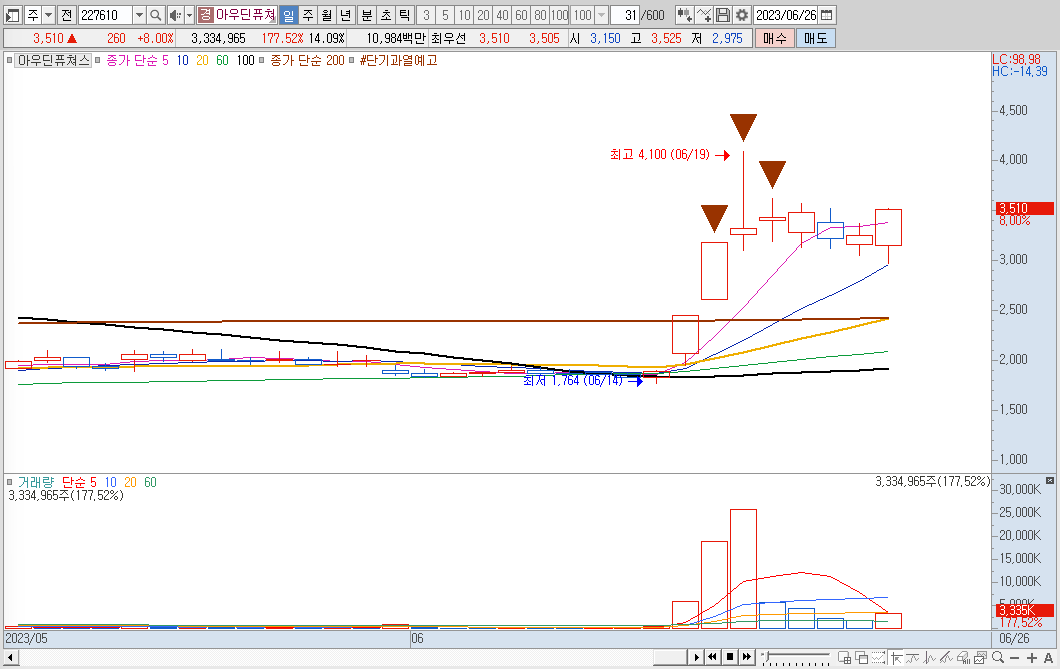Click the A auto-scale text icon
The height and width of the screenshot is (669, 1060).
[1049, 658]
